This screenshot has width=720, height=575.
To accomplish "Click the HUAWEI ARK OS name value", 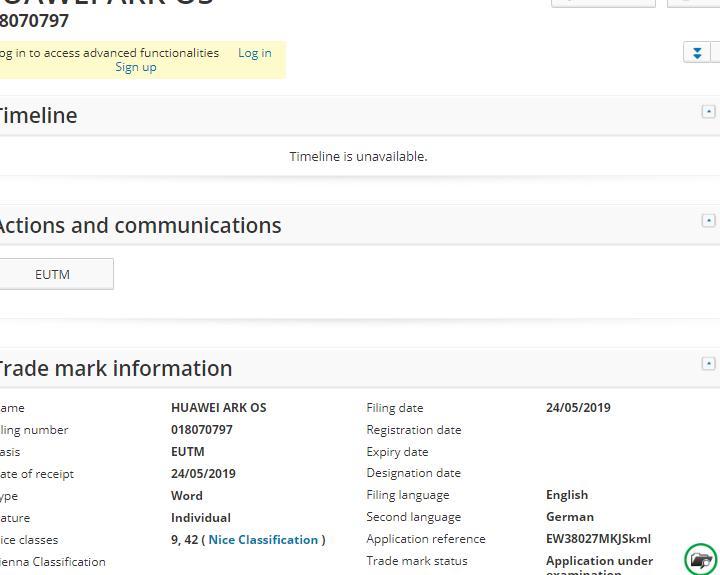I will click(x=218, y=408).
